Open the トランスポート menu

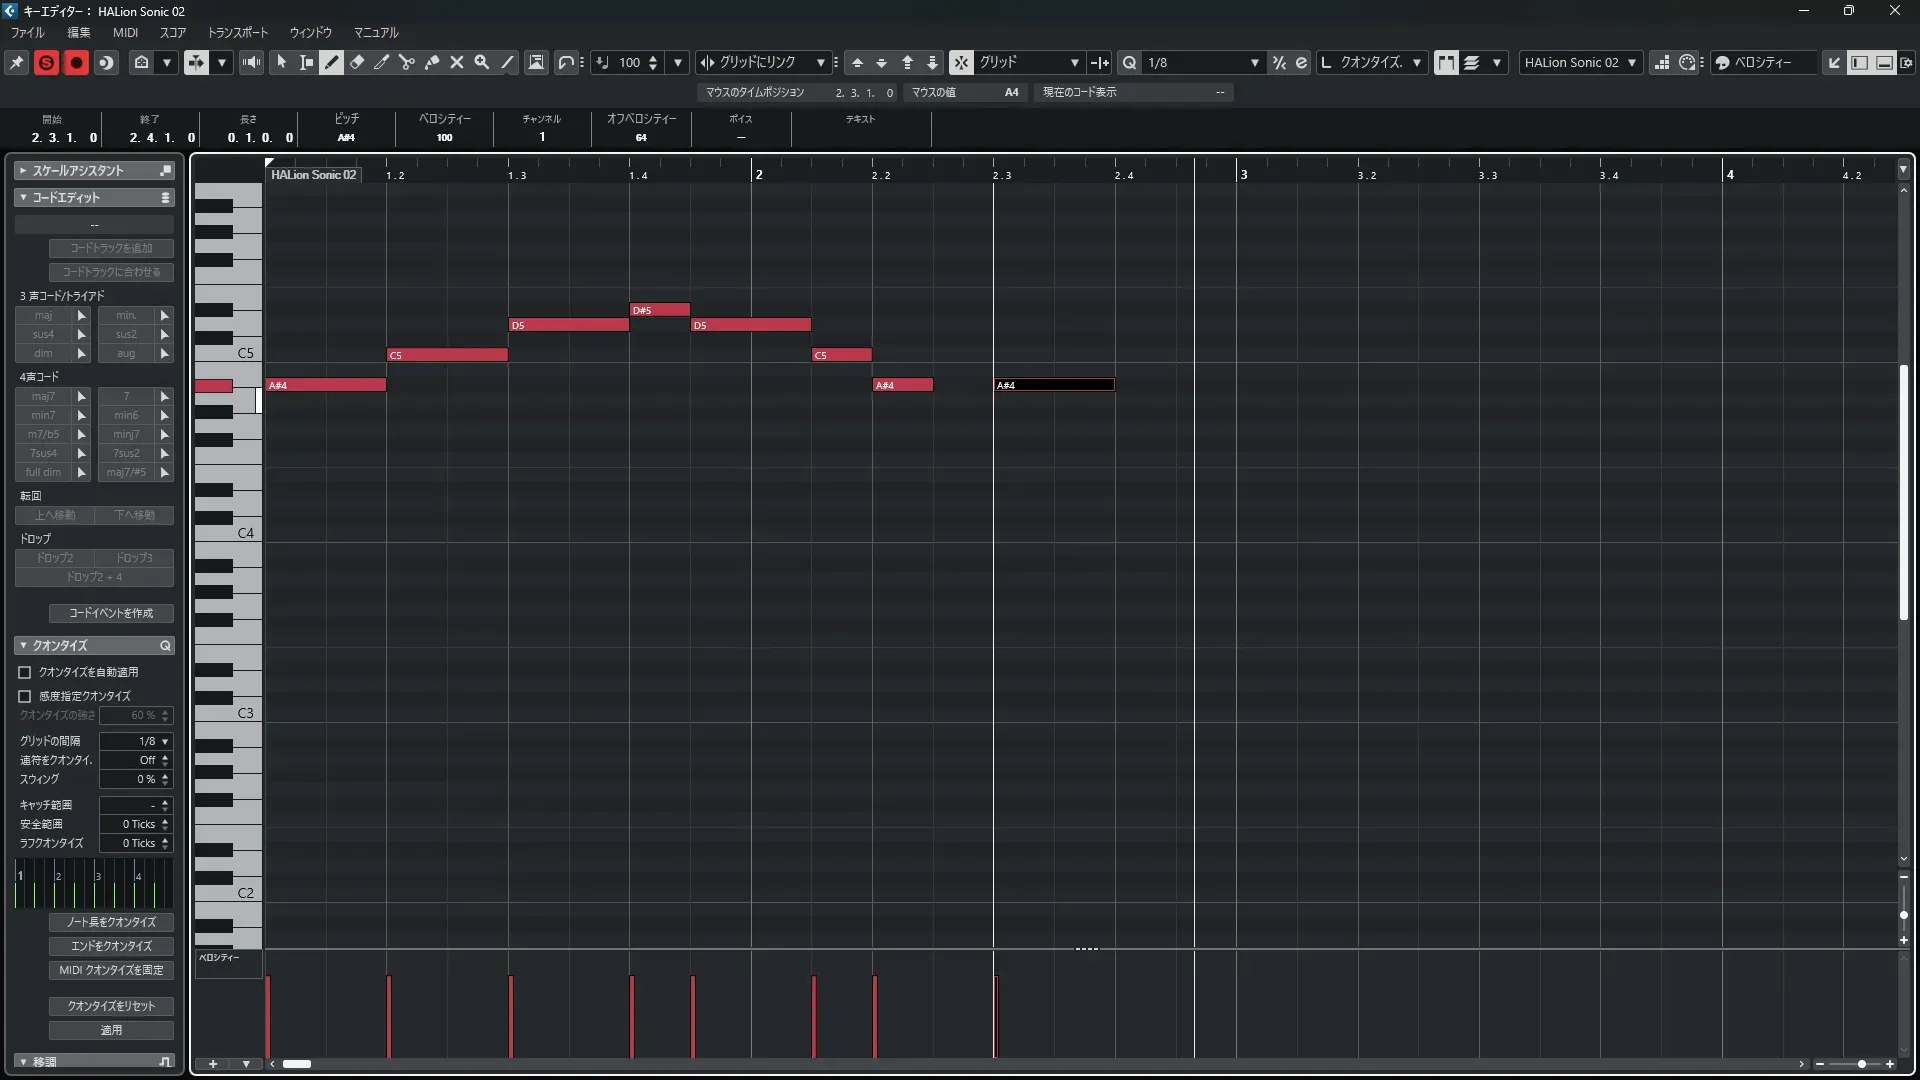click(237, 32)
